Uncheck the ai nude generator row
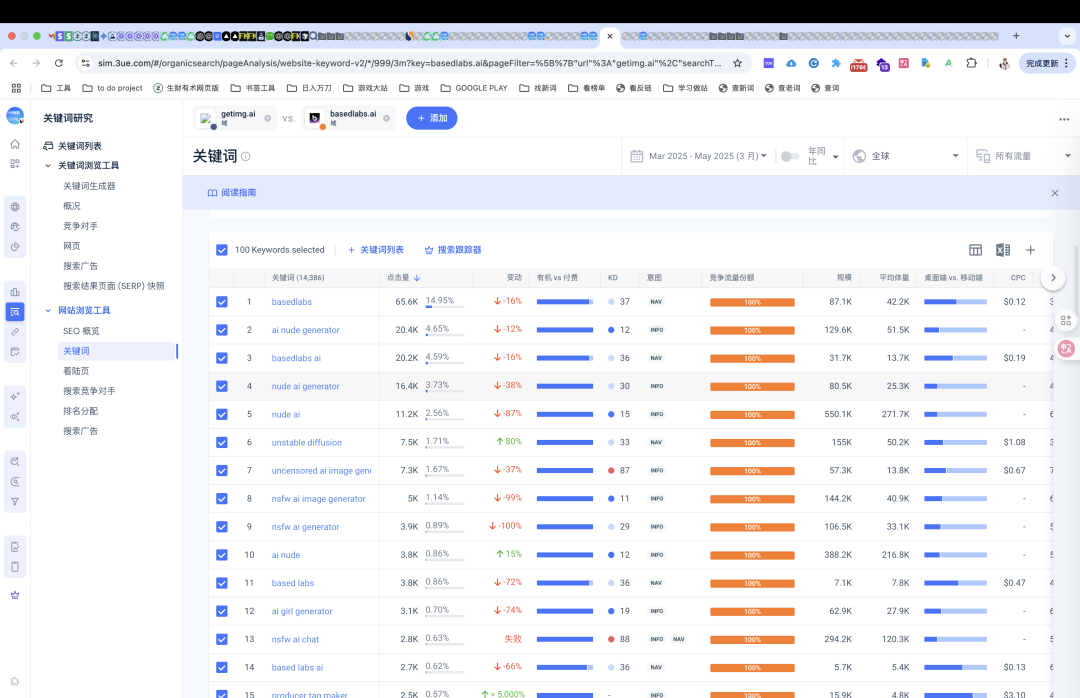 pos(222,330)
